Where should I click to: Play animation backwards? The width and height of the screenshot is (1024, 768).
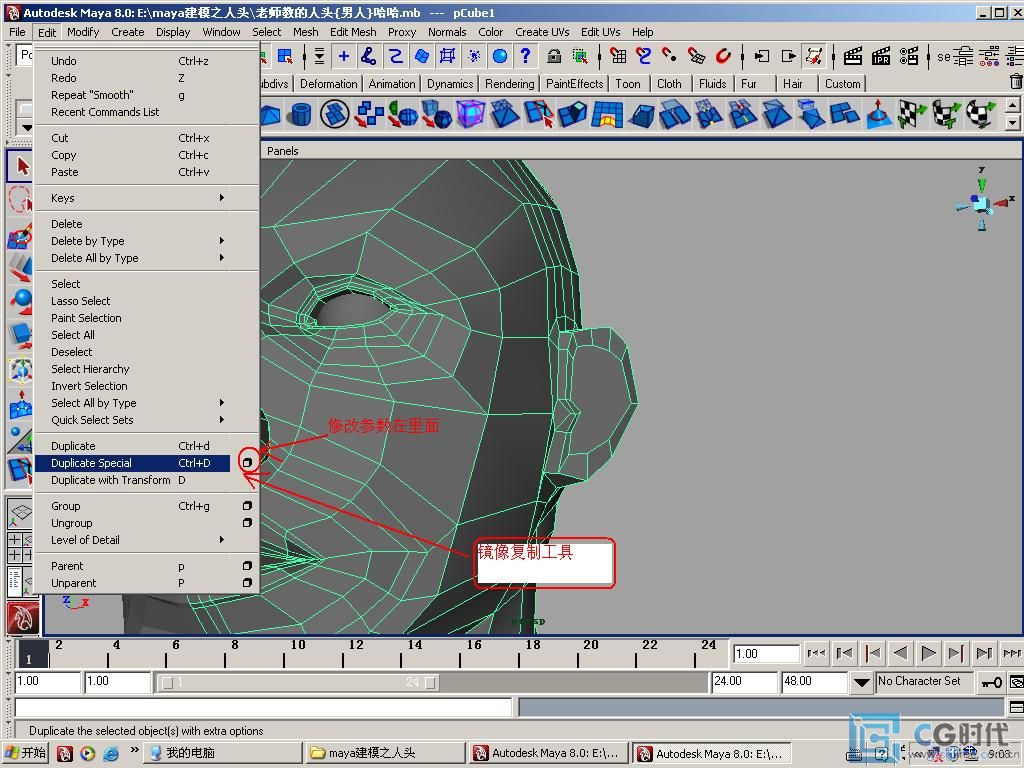pos(901,652)
